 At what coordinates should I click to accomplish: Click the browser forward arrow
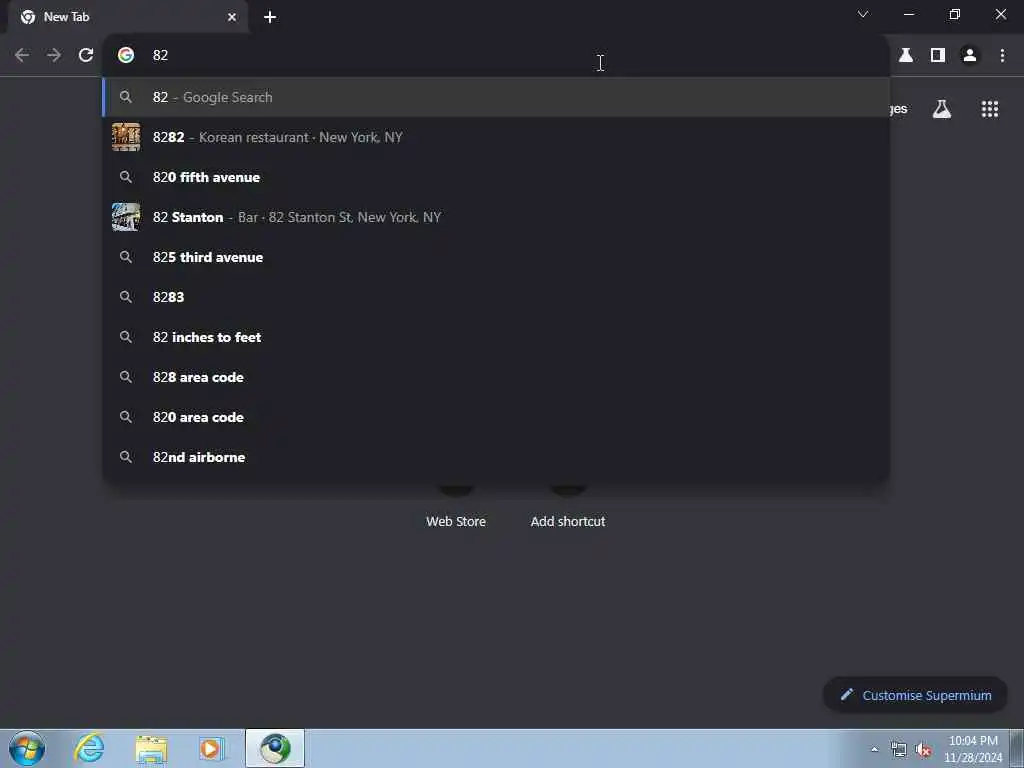click(54, 56)
